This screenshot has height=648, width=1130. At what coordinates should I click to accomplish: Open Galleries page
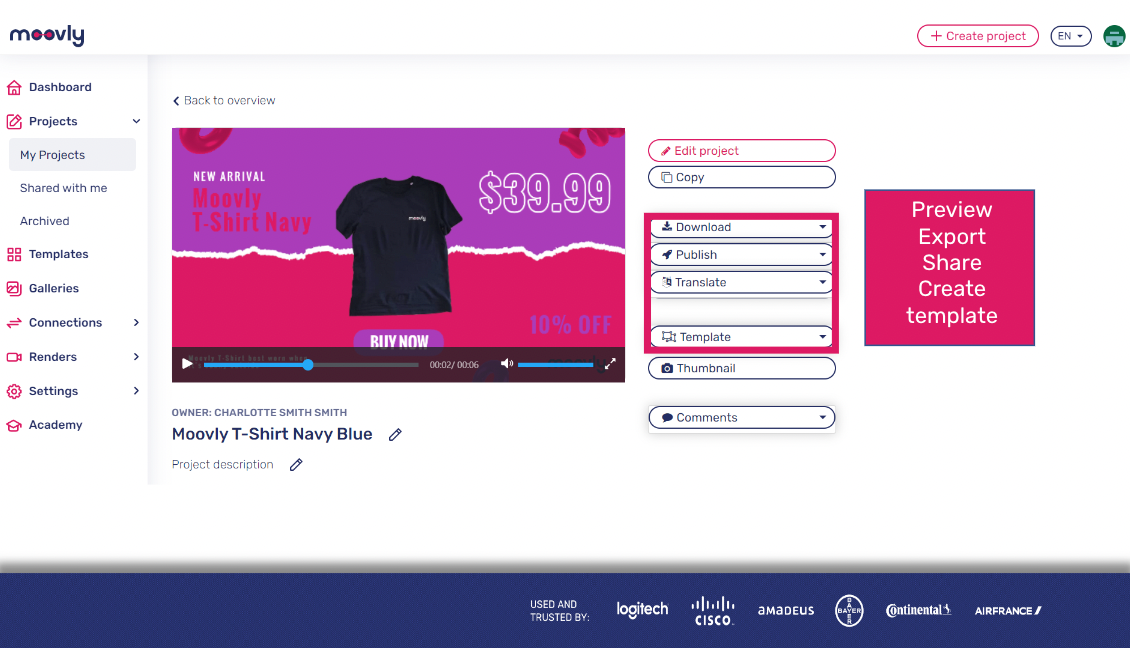point(53,288)
